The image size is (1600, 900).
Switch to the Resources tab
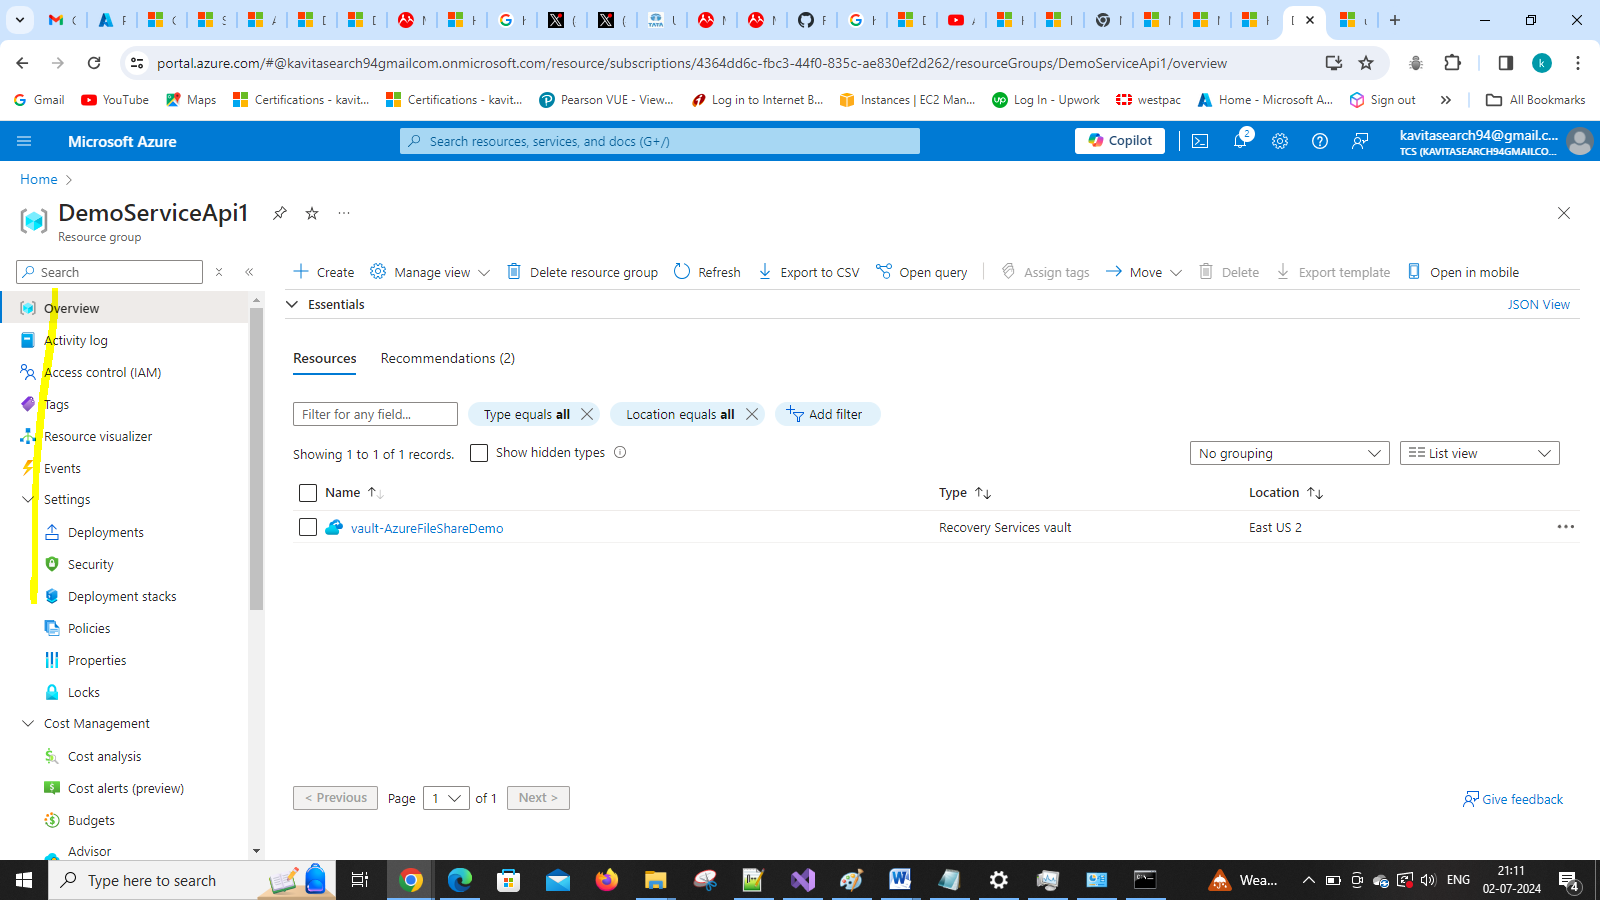click(x=325, y=358)
